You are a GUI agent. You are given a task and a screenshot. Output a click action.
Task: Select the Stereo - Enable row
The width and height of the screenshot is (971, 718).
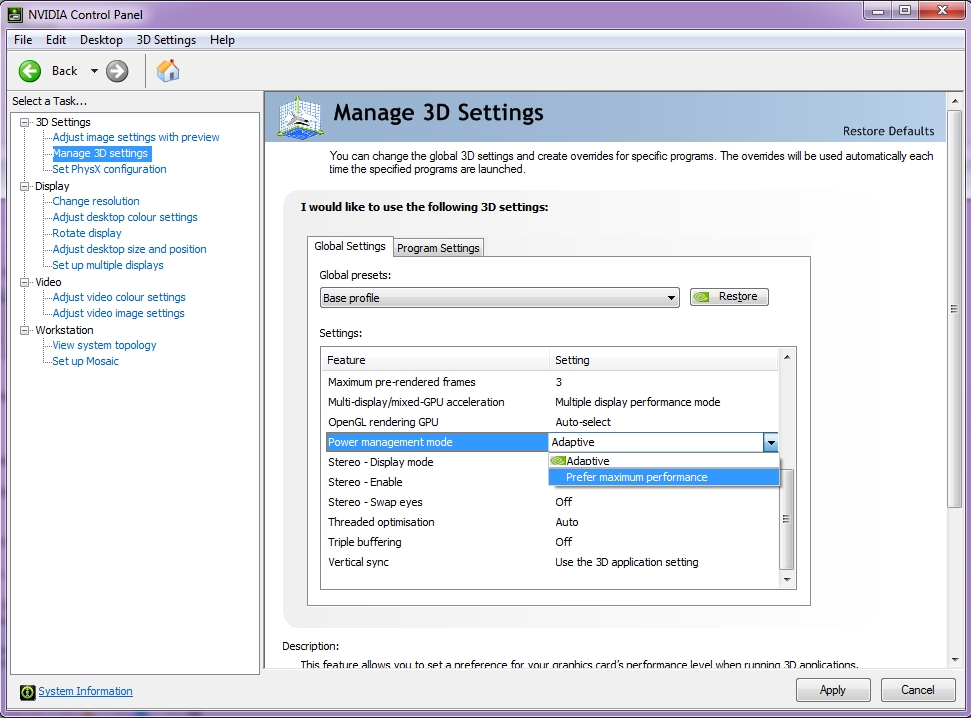(435, 482)
